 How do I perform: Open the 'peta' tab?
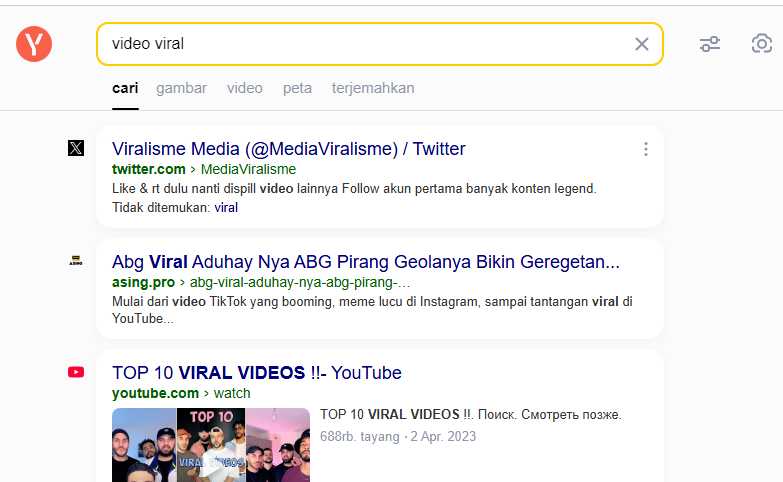pyautogui.click(x=297, y=88)
